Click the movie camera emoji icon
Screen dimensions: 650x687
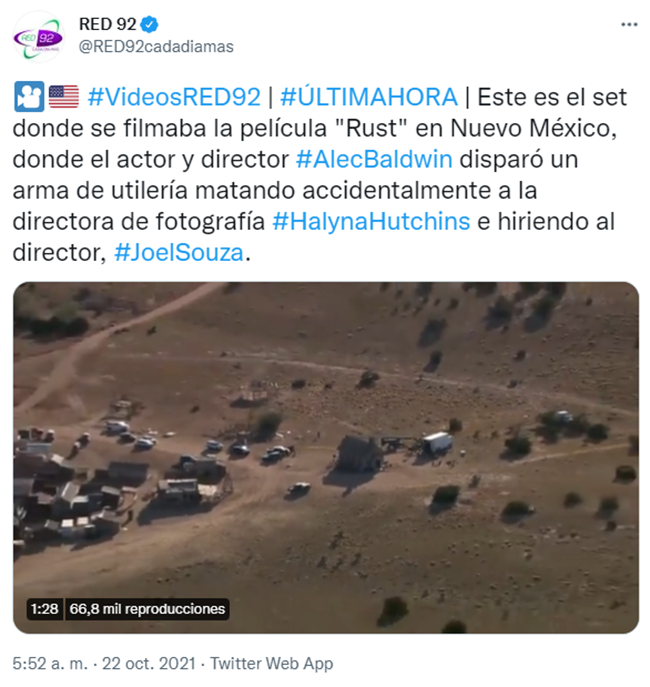coord(29,97)
